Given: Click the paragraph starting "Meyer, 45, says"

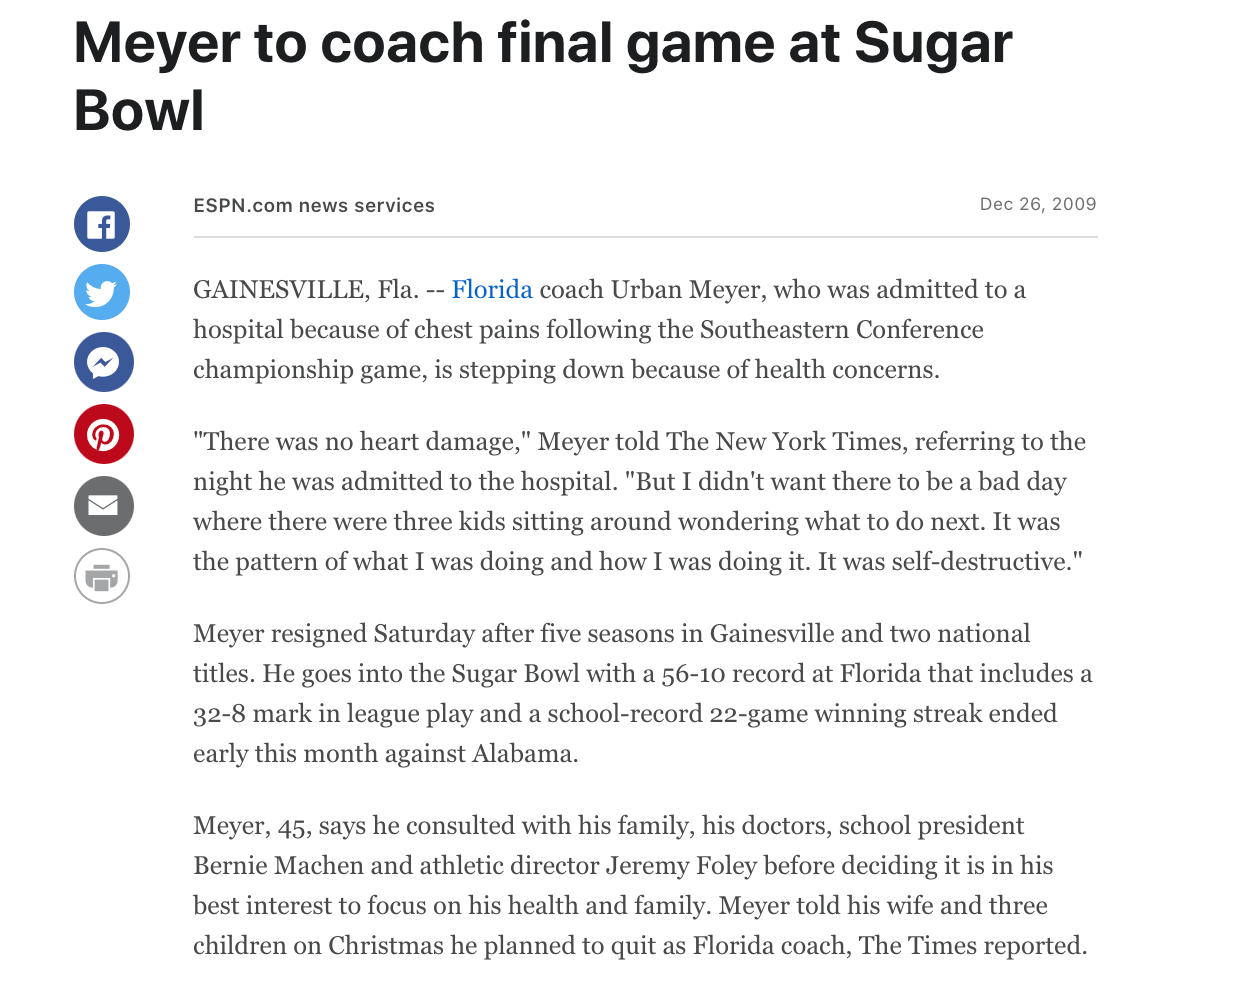Looking at the screenshot, I should (x=640, y=886).
